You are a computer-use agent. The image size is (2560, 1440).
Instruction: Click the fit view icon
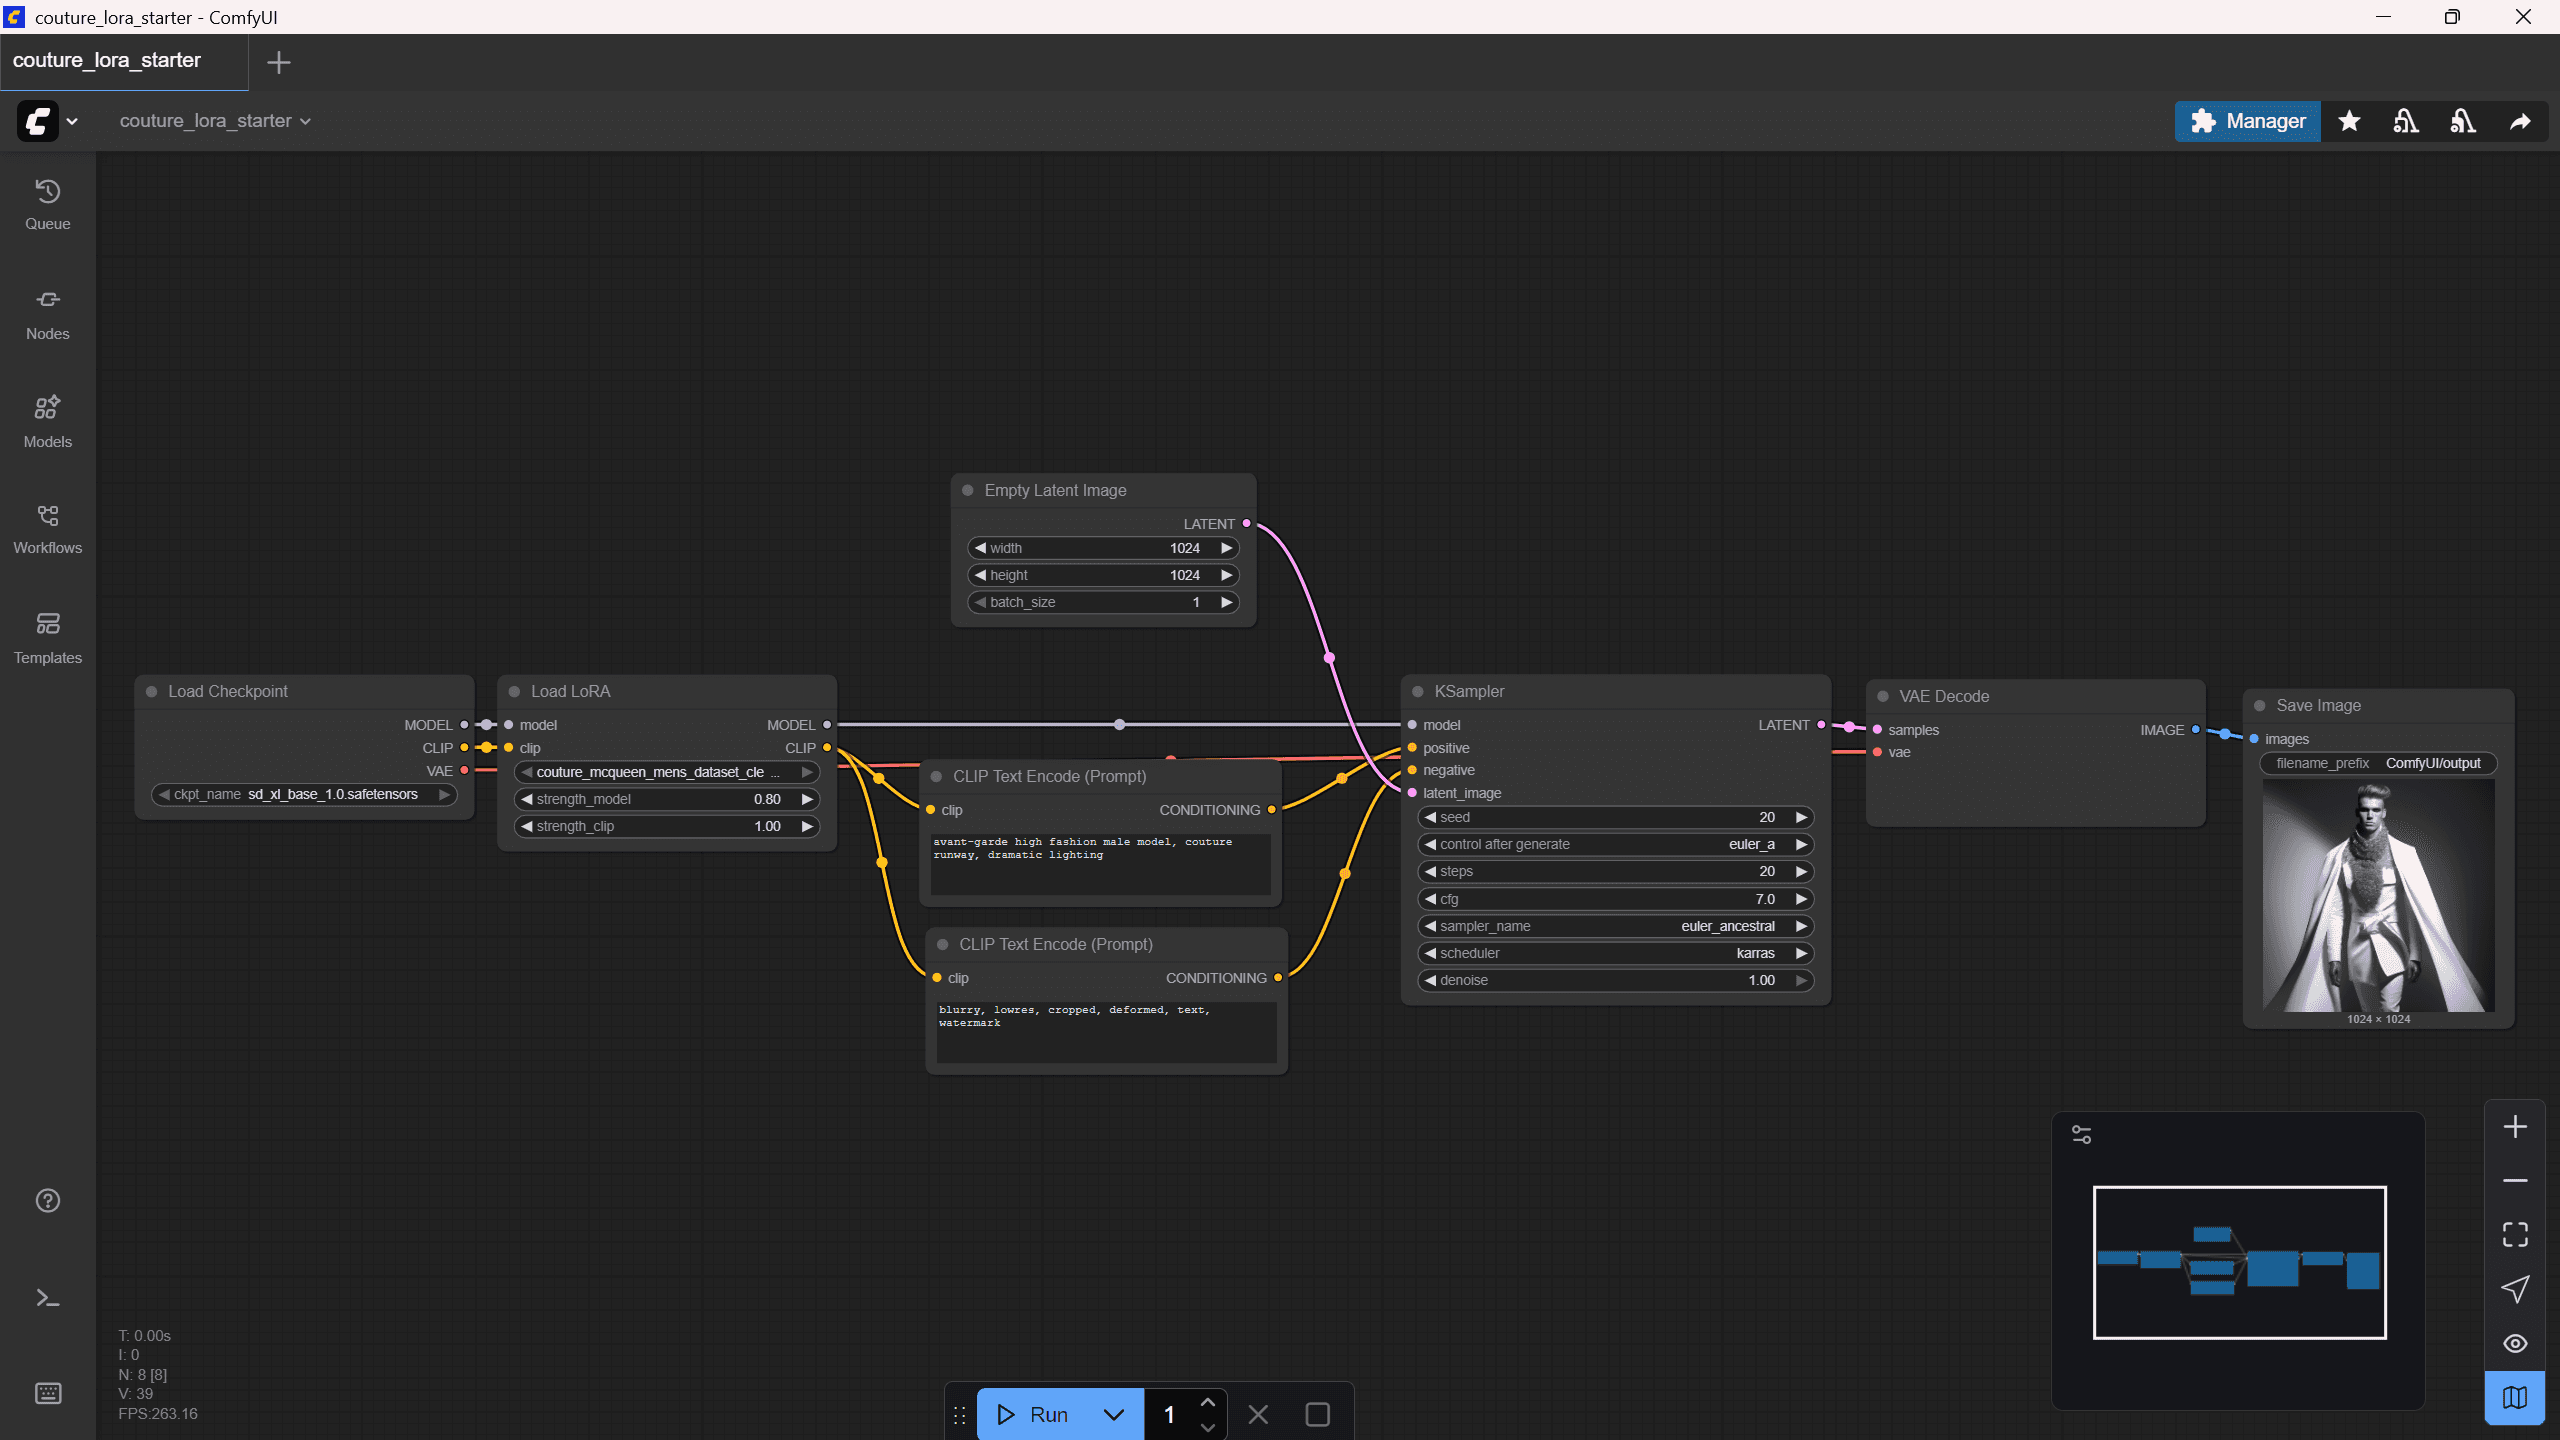point(2514,1234)
